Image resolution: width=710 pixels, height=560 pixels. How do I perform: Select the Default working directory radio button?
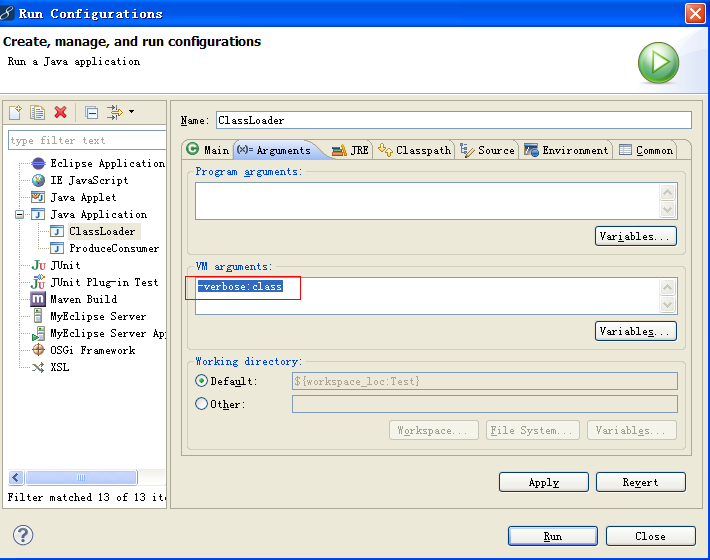pyautogui.click(x=201, y=381)
